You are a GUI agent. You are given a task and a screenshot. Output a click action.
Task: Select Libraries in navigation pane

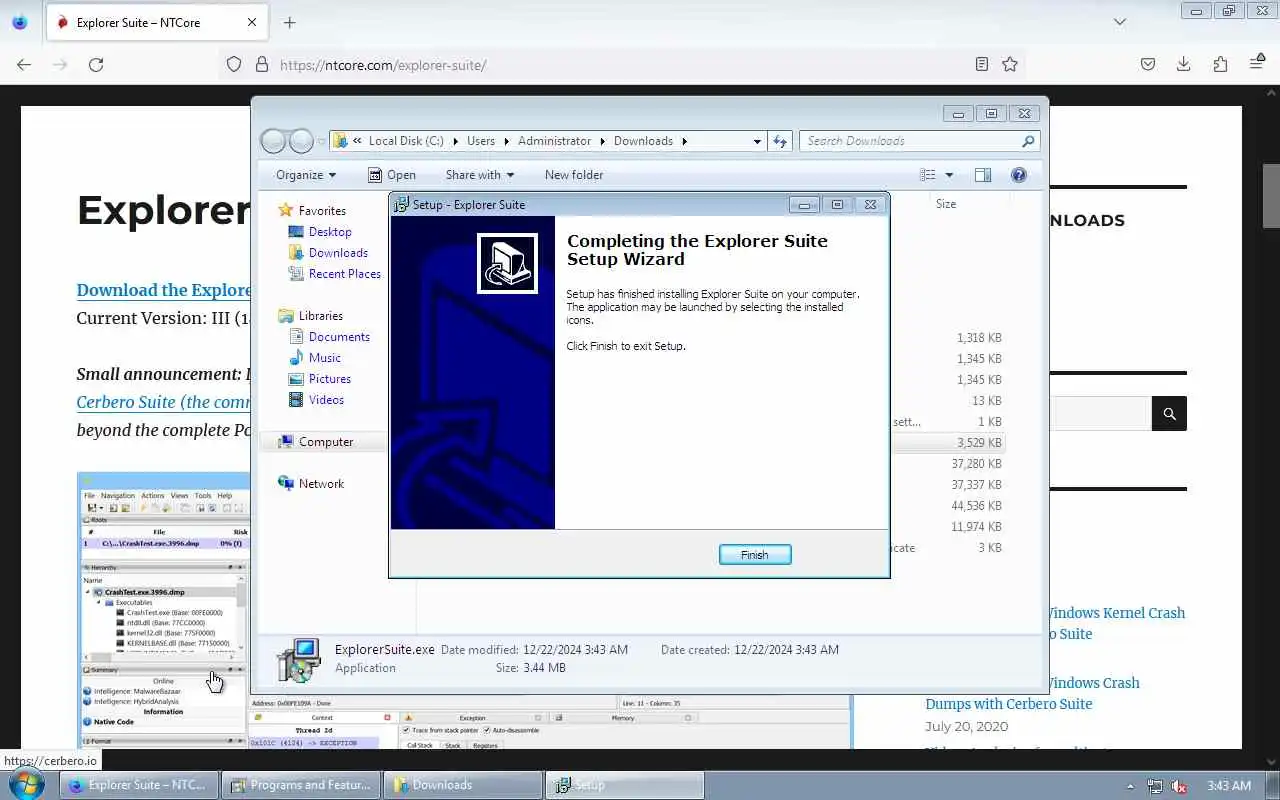point(320,316)
